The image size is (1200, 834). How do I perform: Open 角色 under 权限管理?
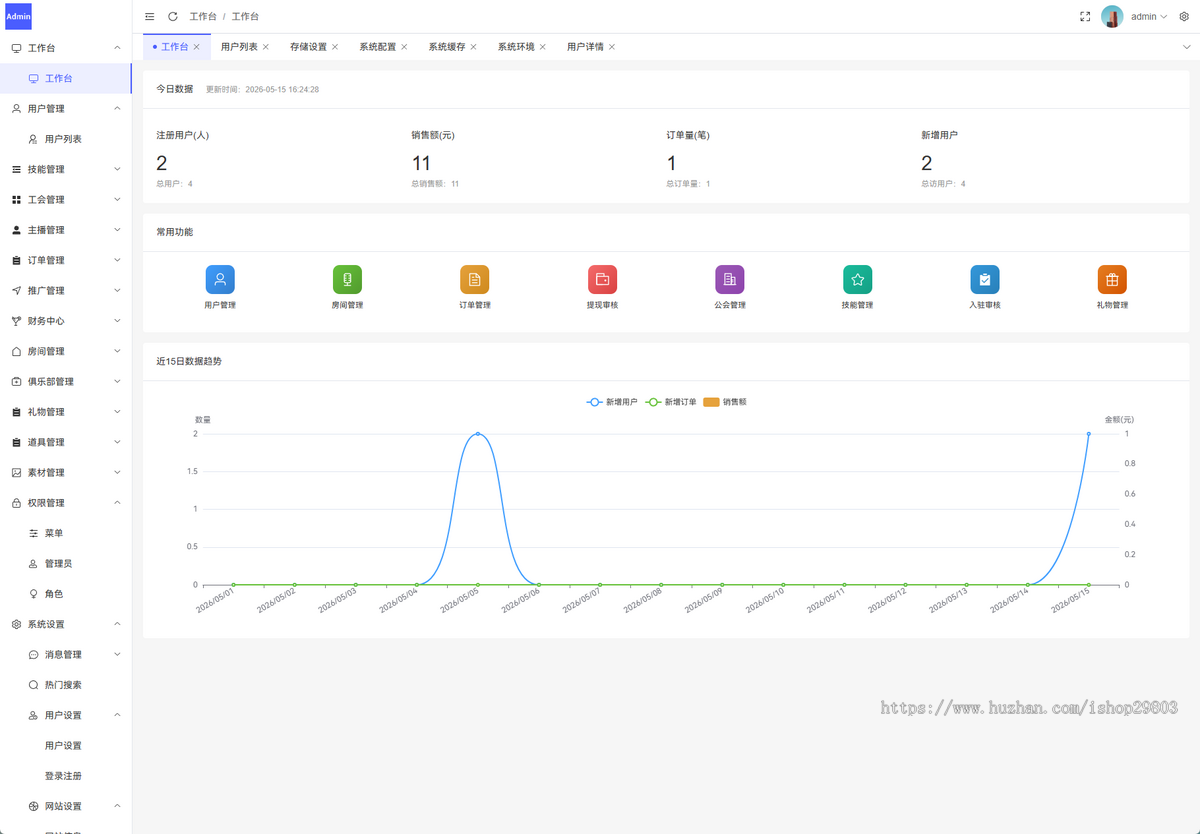(x=66, y=594)
